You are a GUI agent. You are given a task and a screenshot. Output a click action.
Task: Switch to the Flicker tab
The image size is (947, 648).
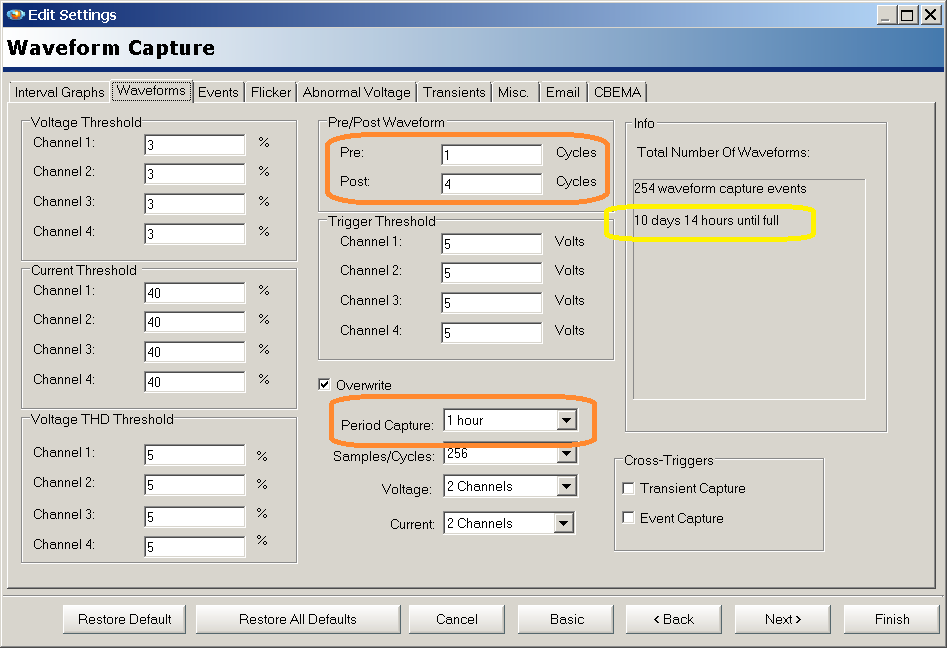270,91
